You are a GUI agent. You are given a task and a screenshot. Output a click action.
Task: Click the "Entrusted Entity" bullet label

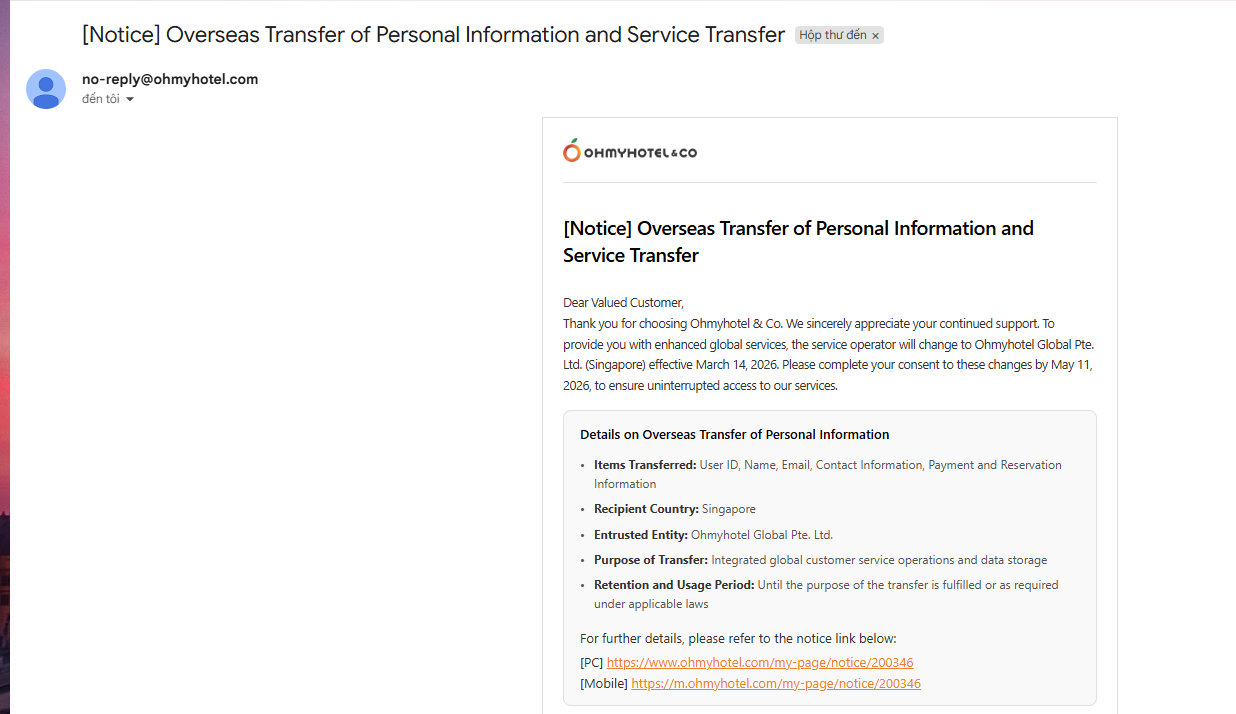click(x=640, y=535)
